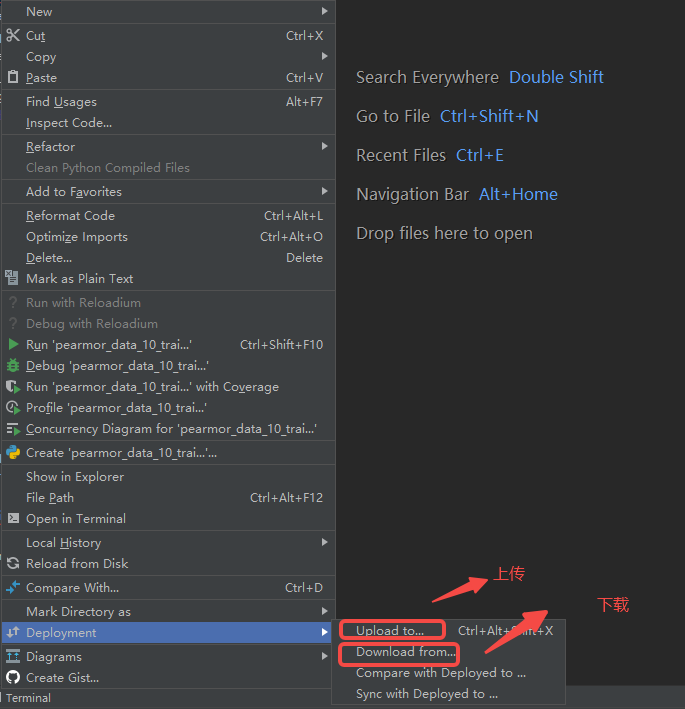Click the Alt+Home Navigation Bar hint
Image resolution: width=685 pixels, height=709 pixels.
point(518,194)
